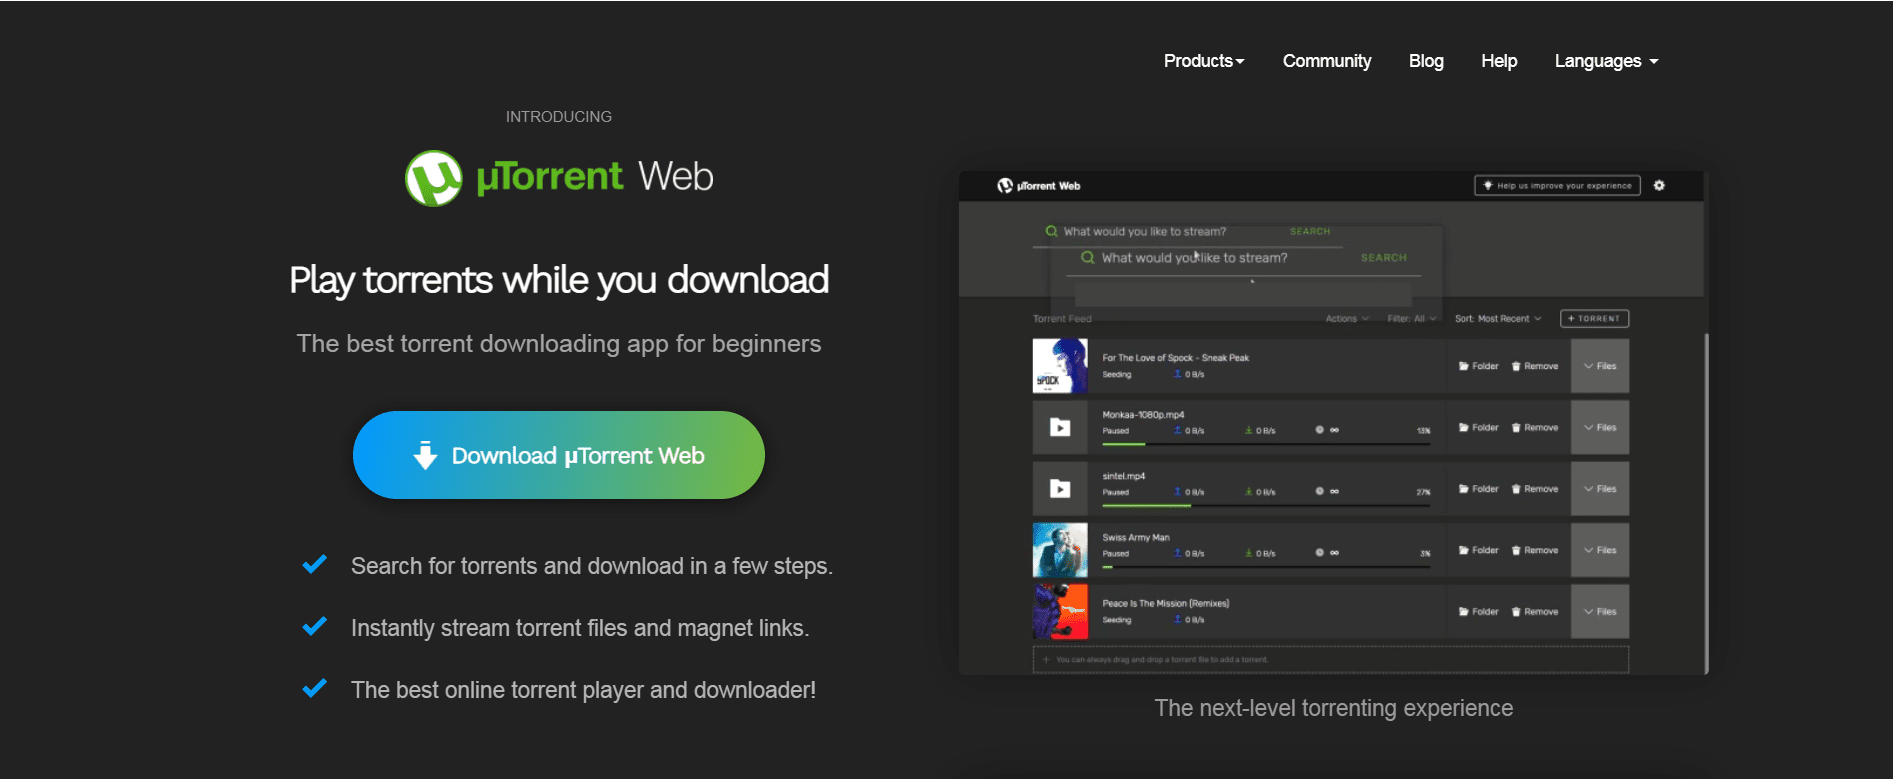This screenshot has height=779, width=1893.
Task: Click the 'For The Love of Spock - Sneak Peak' title
Action: tap(1175, 357)
